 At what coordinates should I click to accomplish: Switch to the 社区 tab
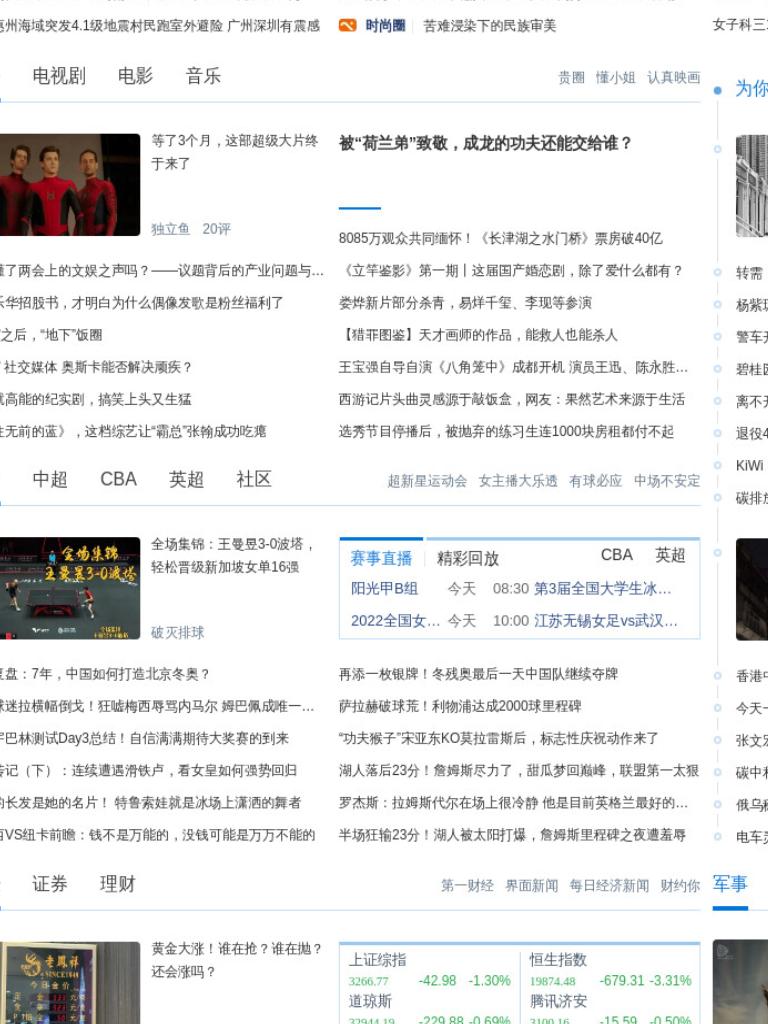(254, 479)
